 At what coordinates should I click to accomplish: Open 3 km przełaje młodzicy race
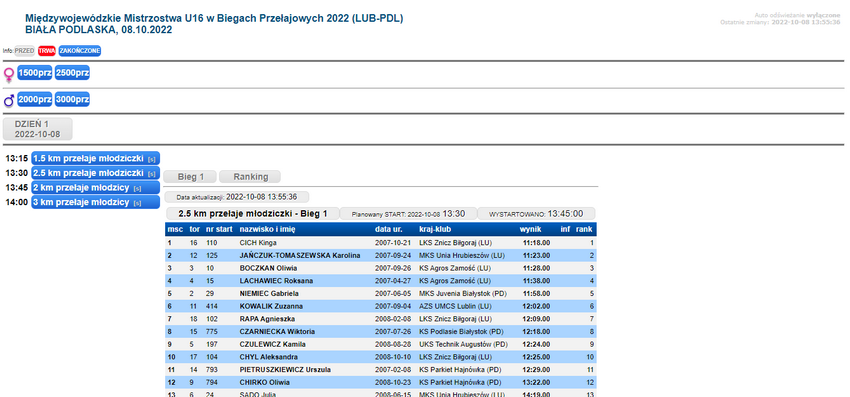[95, 202]
